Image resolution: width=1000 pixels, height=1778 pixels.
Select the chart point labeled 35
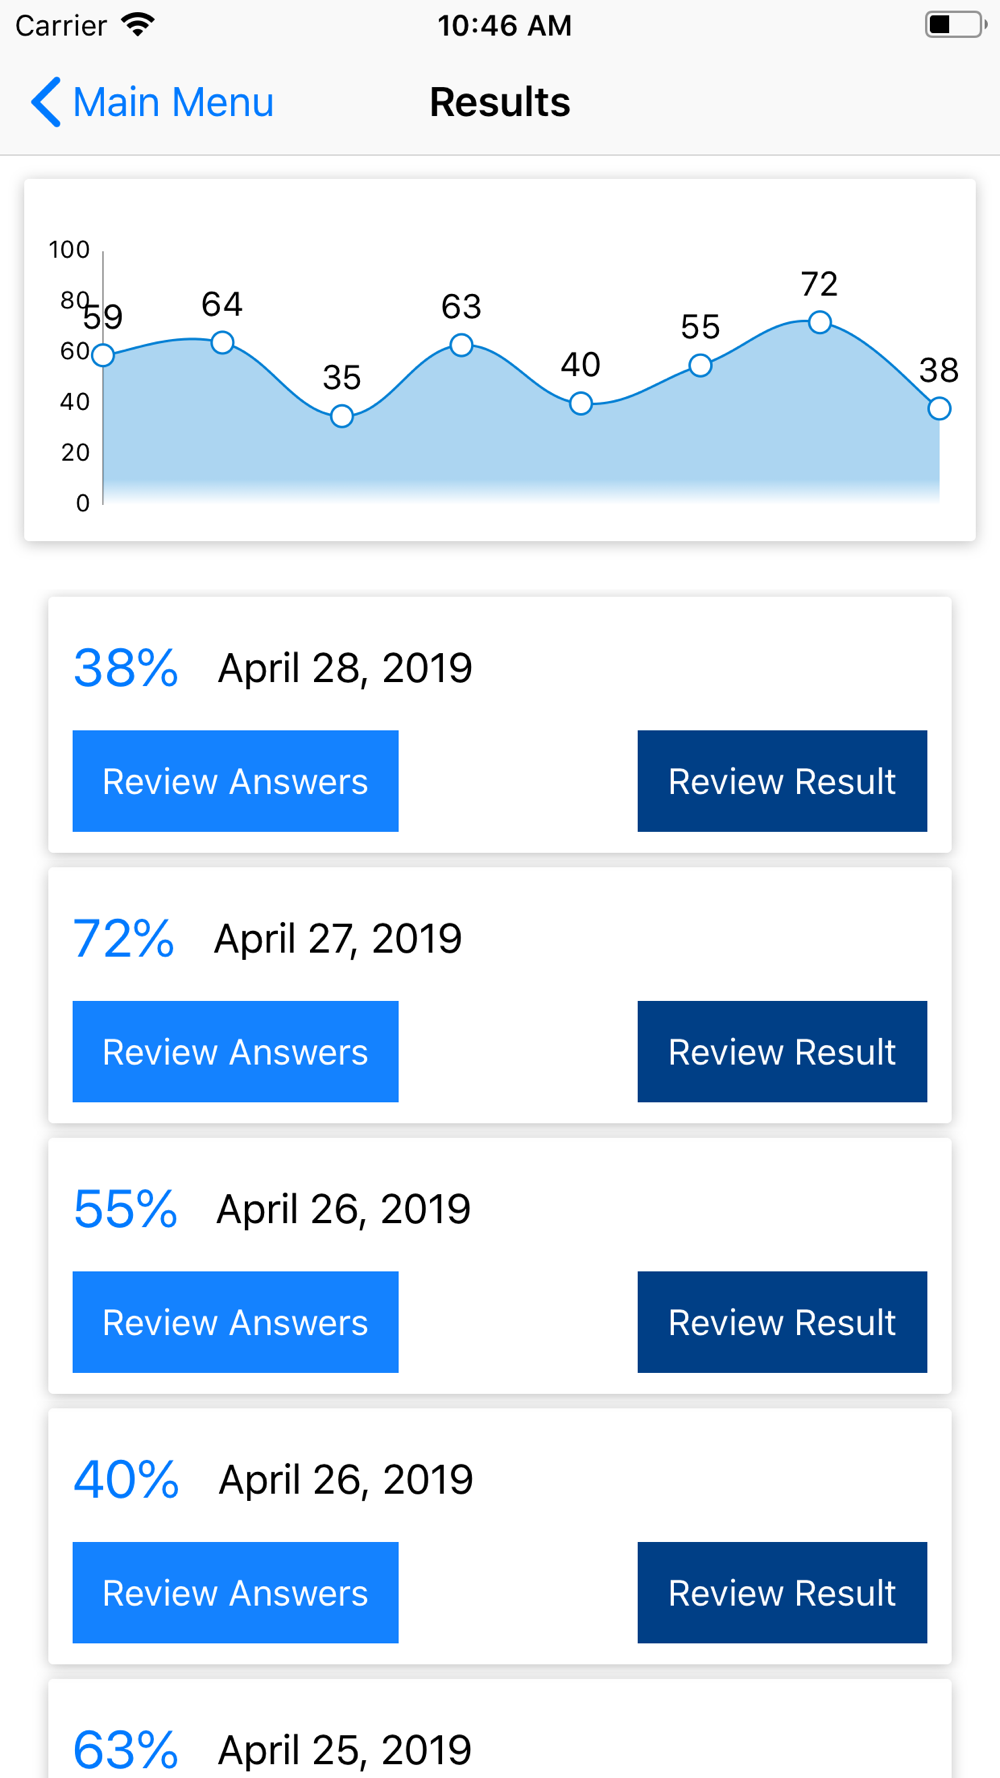342,416
